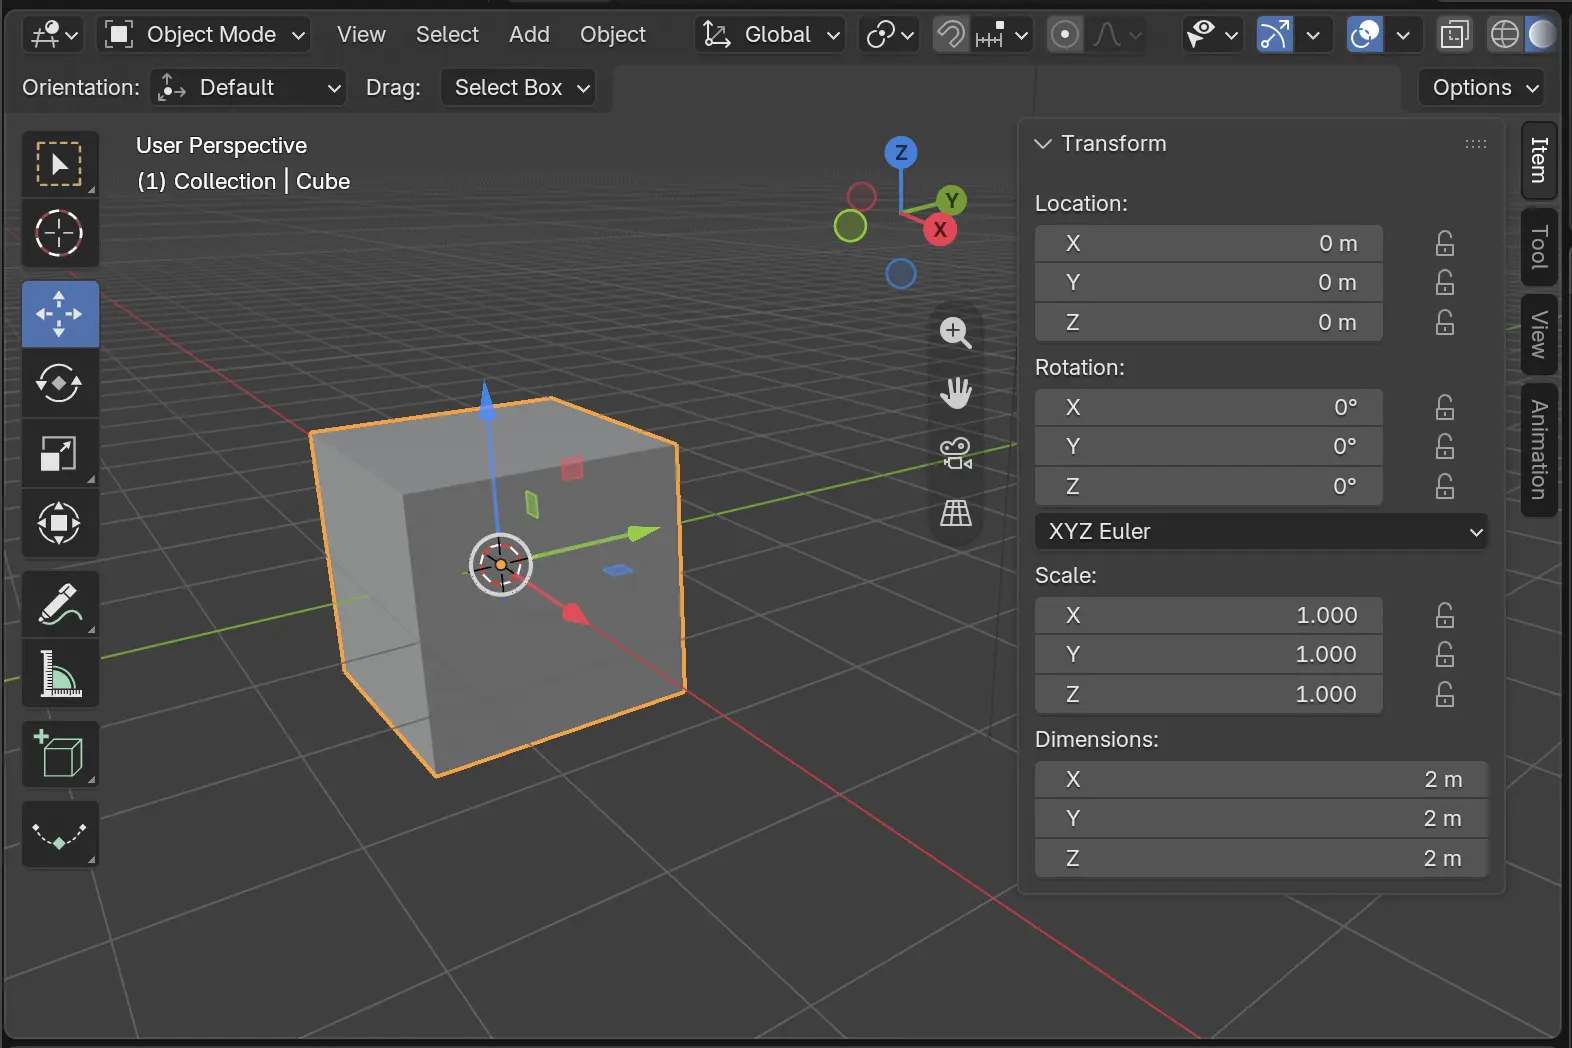Image resolution: width=1572 pixels, height=1048 pixels.
Task: Switch to solid shading
Action: pos(1542,35)
